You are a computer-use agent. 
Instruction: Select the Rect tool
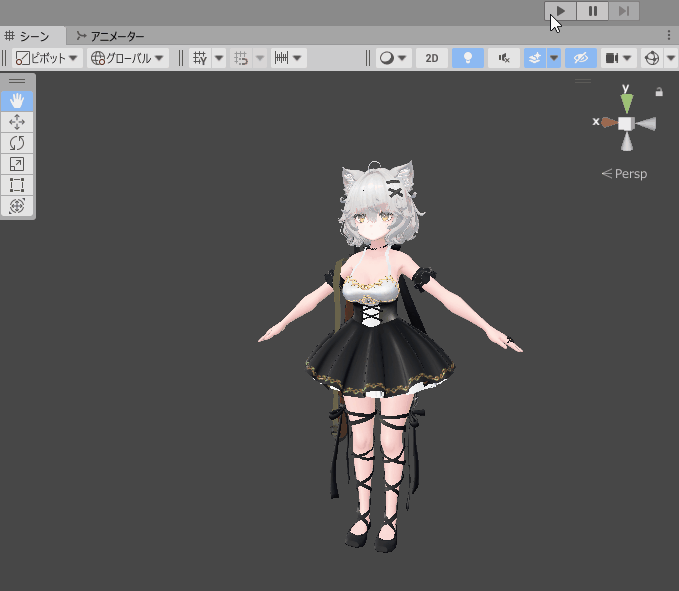(17, 185)
